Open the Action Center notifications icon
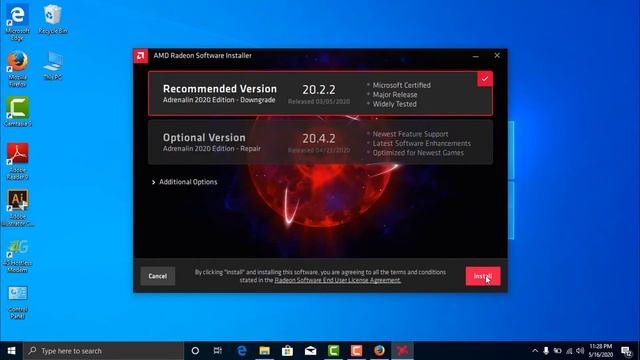The width and height of the screenshot is (640, 360). 627,351
